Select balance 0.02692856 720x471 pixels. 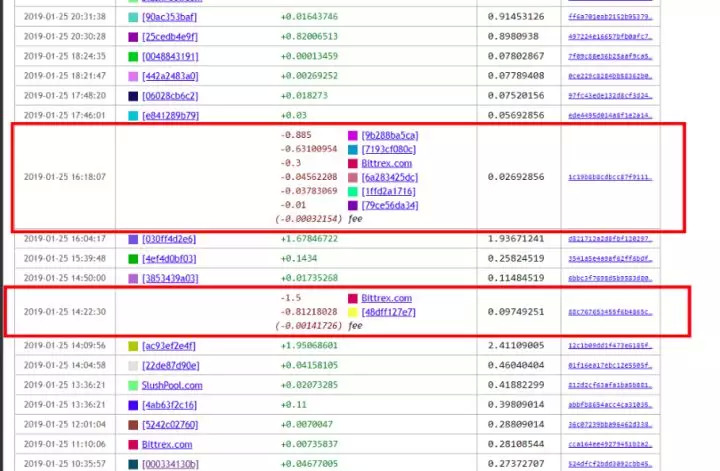pyautogui.click(x=516, y=177)
